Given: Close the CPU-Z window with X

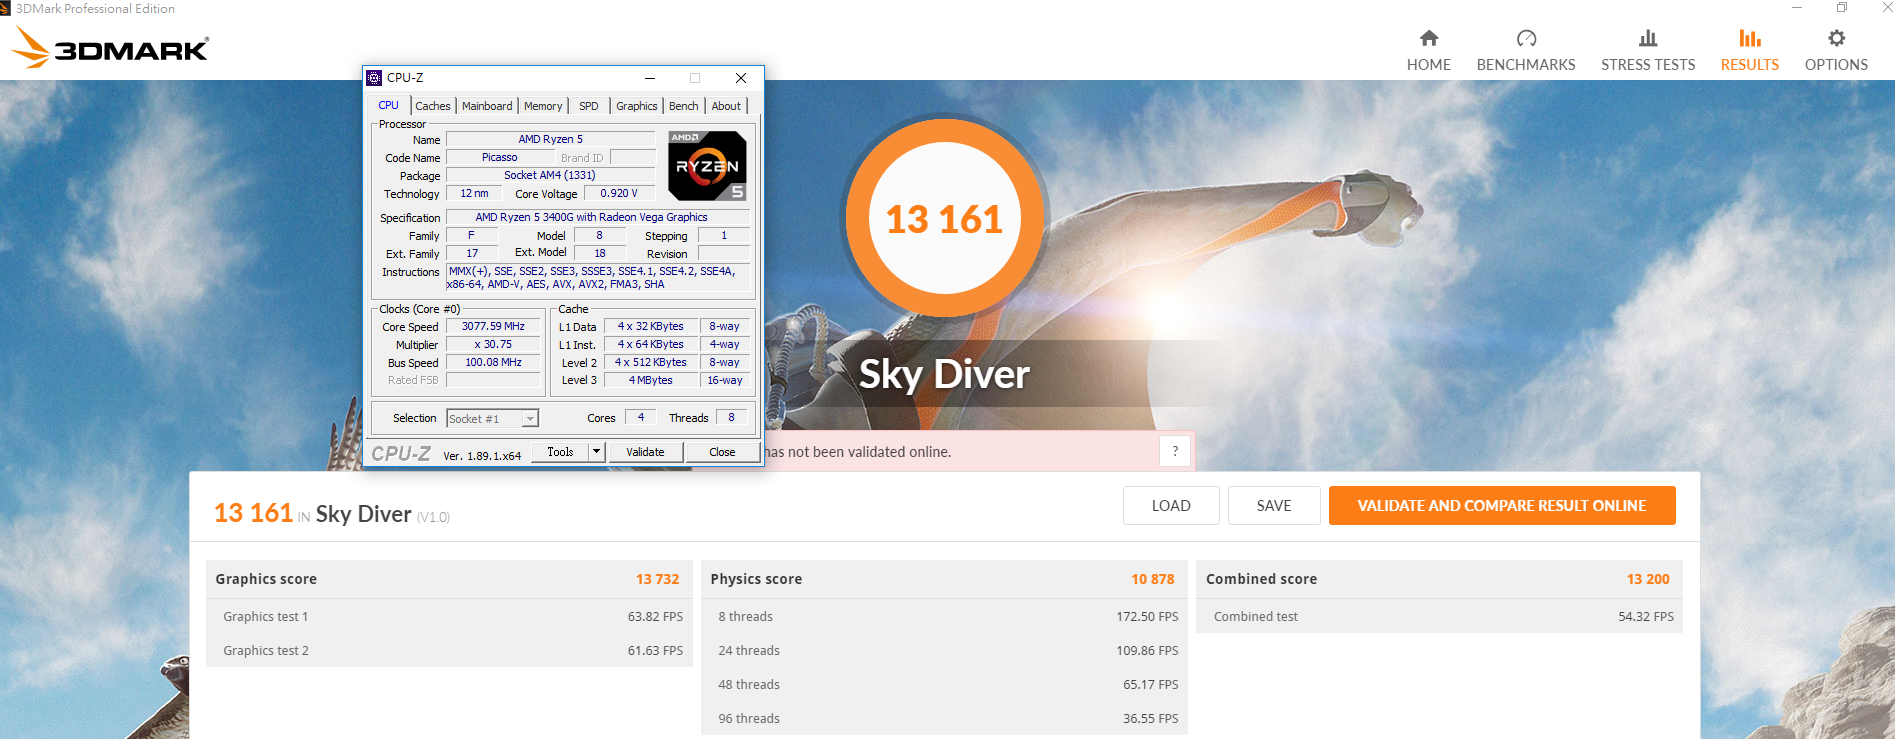Looking at the screenshot, I should [741, 78].
